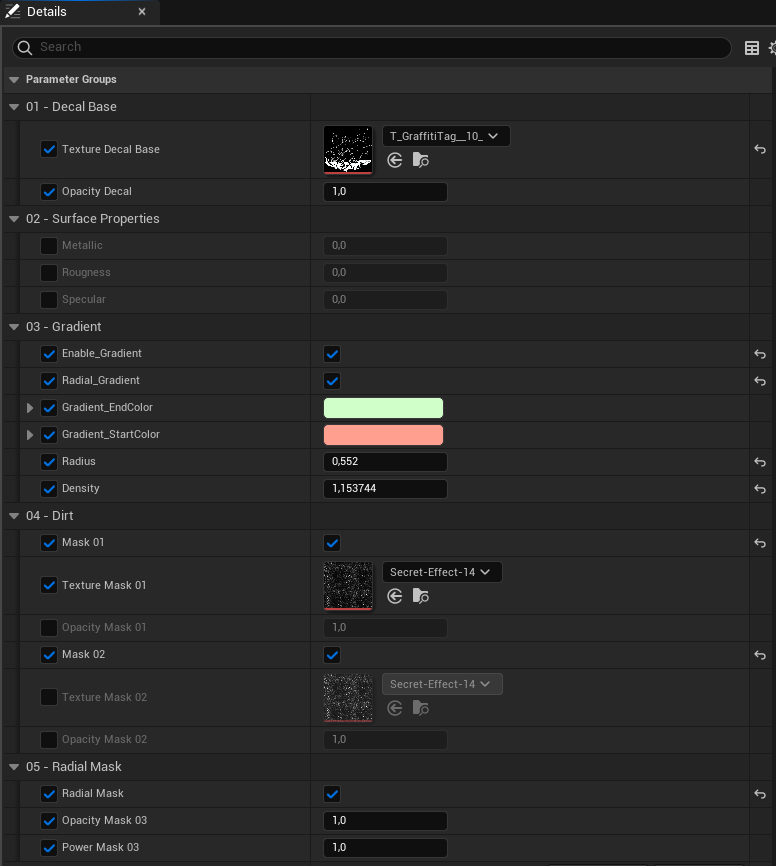The height and width of the screenshot is (866, 776).
Task: Edit the Opacity Mask 03 value
Action: (386, 821)
